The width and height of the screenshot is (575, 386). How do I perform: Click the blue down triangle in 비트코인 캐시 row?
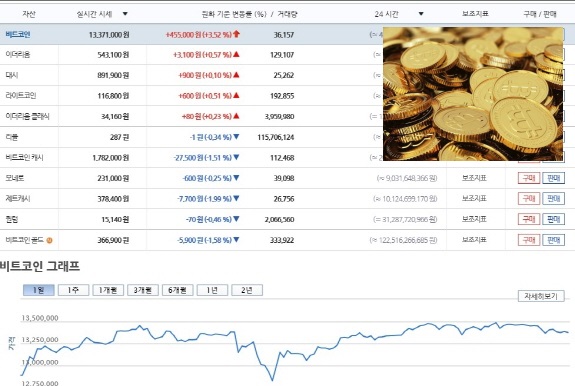pos(236,157)
